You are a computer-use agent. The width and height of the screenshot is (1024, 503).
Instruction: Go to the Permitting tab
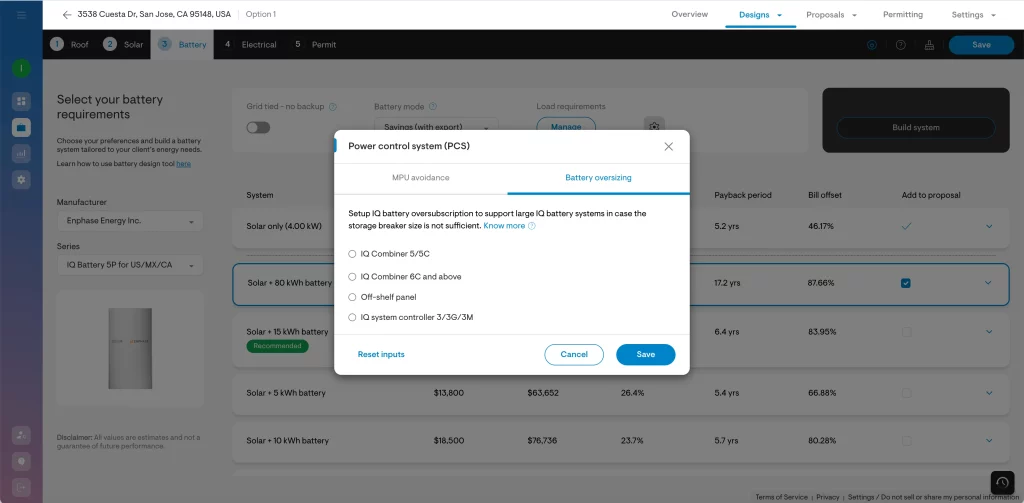(x=902, y=15)
